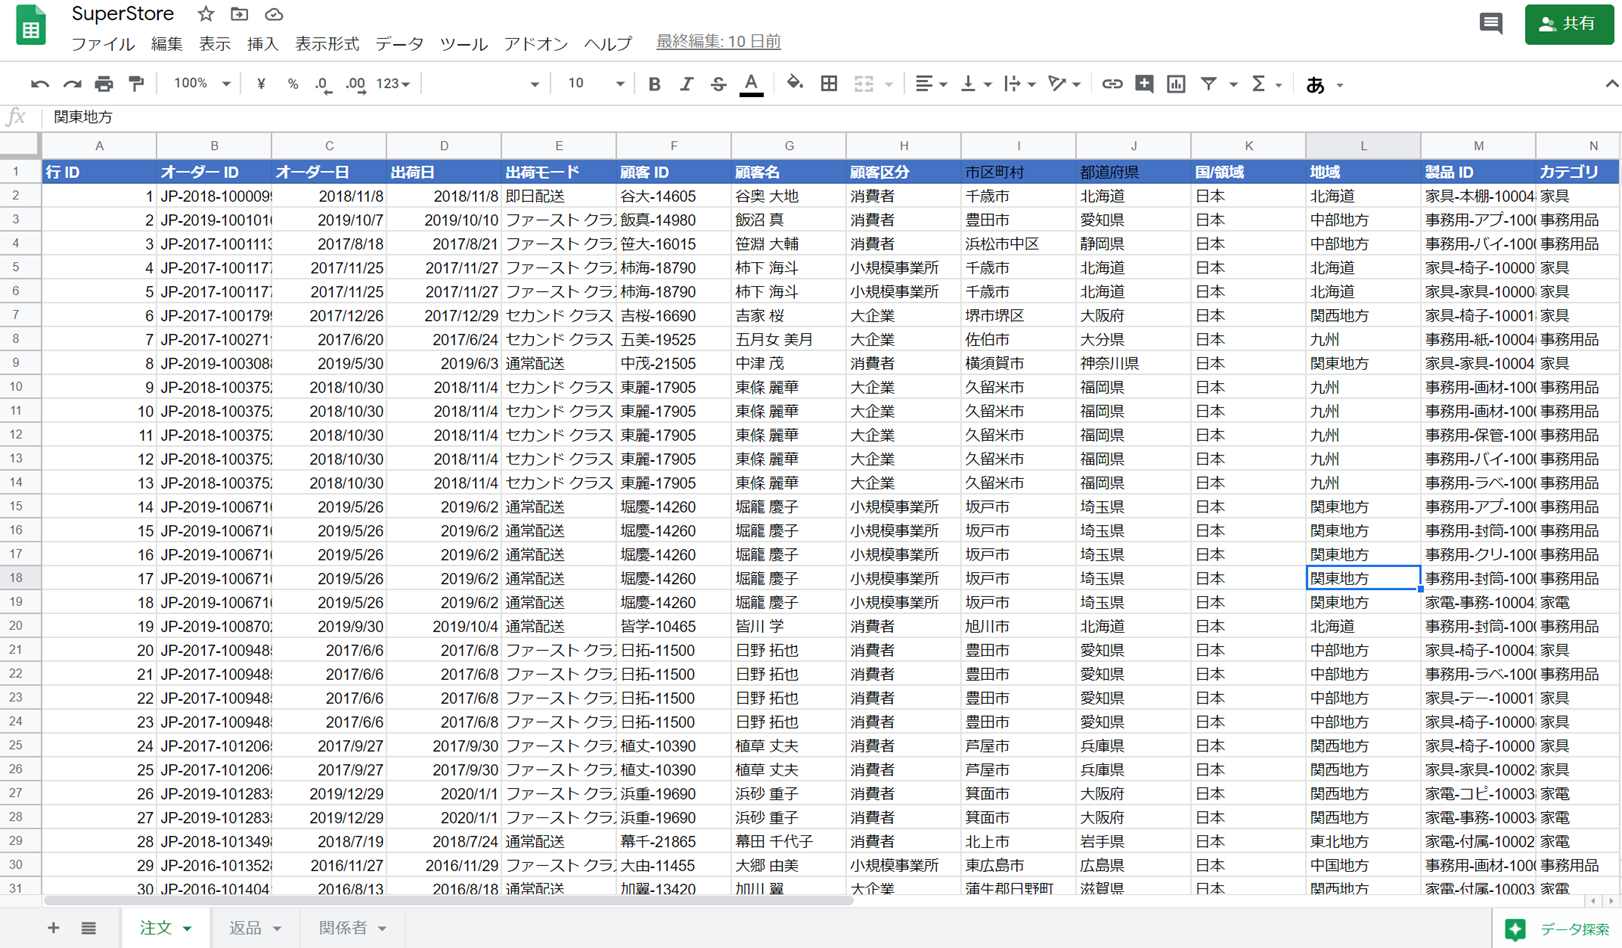Toggle strikethrough formatting

click(718, 84)
